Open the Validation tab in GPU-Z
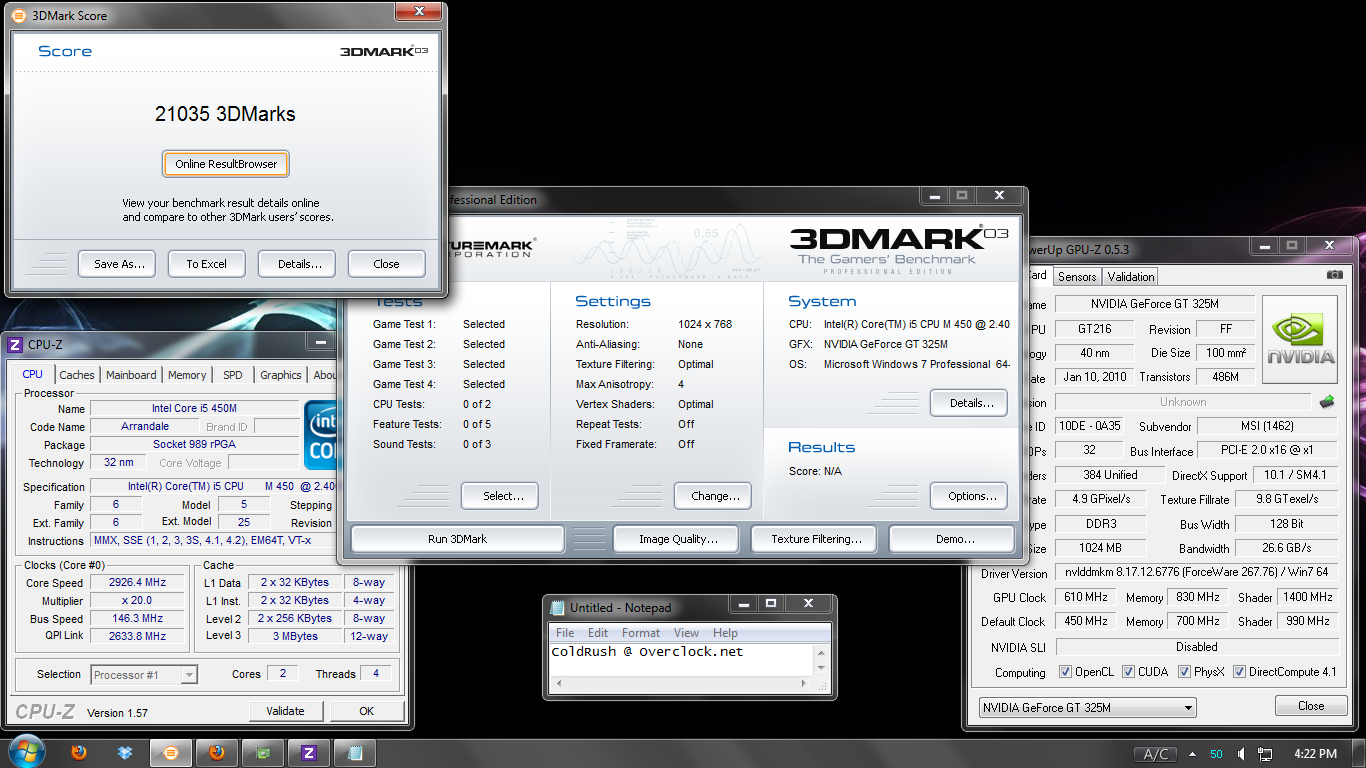This screenshot has width=1366, height=768. 1131,277
